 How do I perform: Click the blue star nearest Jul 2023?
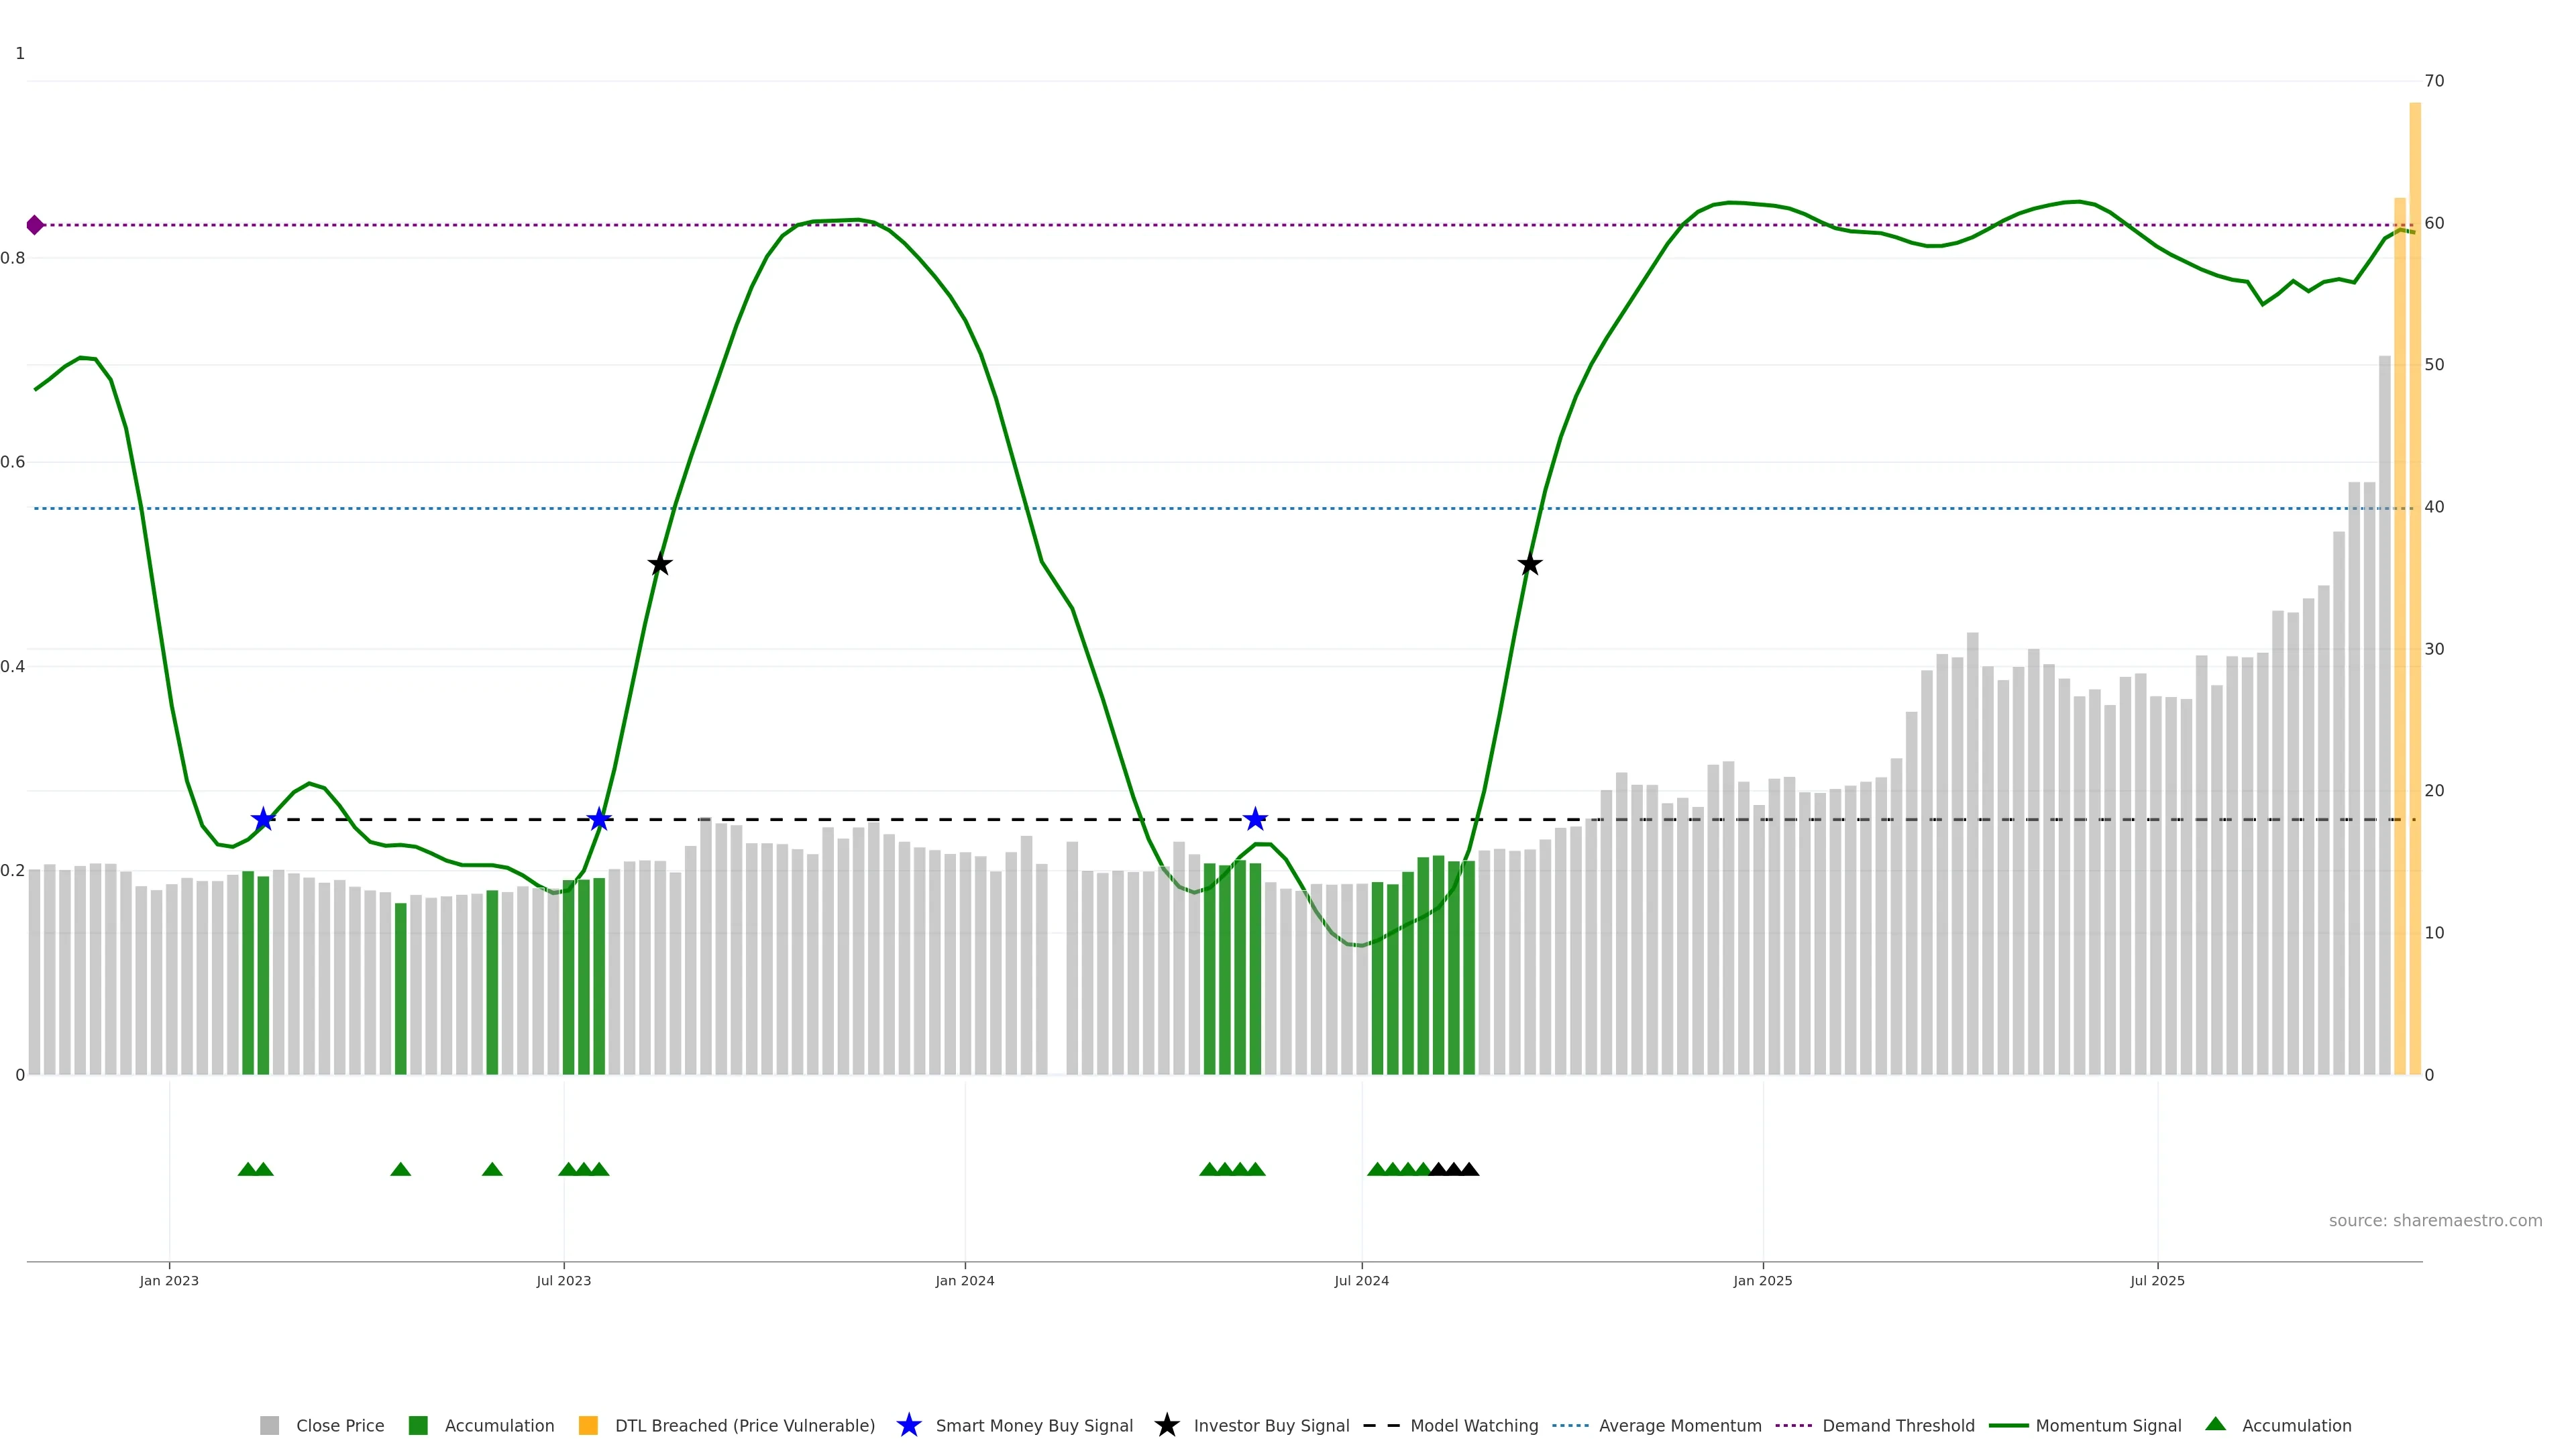coord(599,820)
